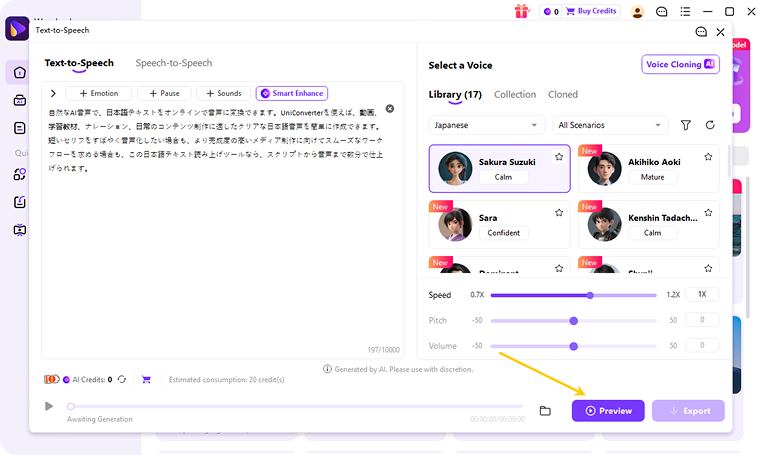Viewport: 764px width, 455px height.
Task: Click the UniConverter app logo
Action: (x=17, y=29)
